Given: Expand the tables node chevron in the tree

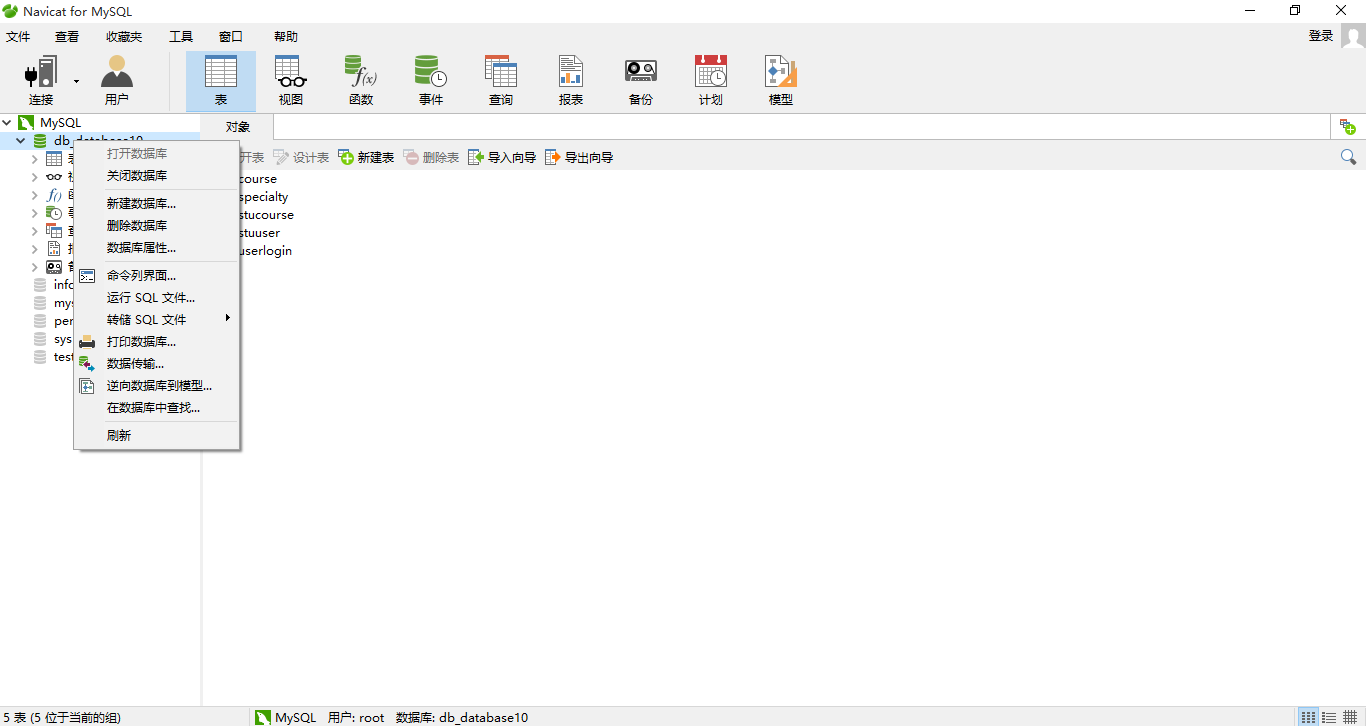Looking at the screenshot, I should 34,159.
